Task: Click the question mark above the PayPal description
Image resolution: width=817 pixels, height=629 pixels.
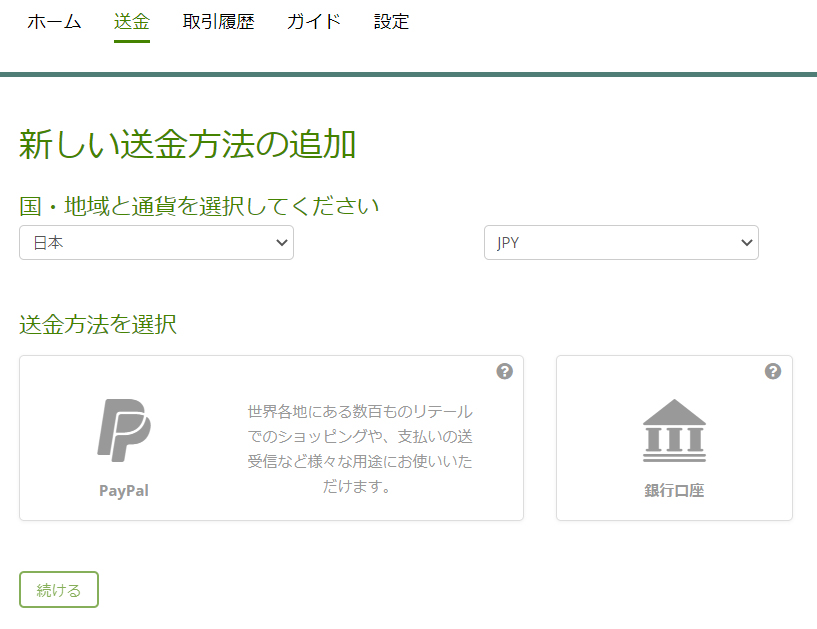Action: point(505,370)
